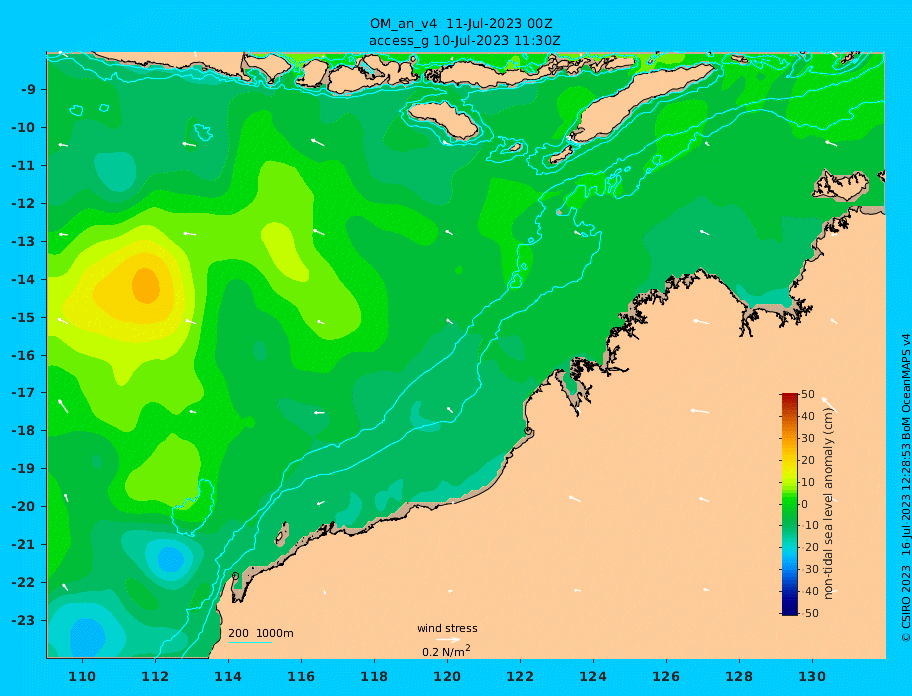Click the color bar tick label 30
The image size is (912, 696).
tap(808, 438)
